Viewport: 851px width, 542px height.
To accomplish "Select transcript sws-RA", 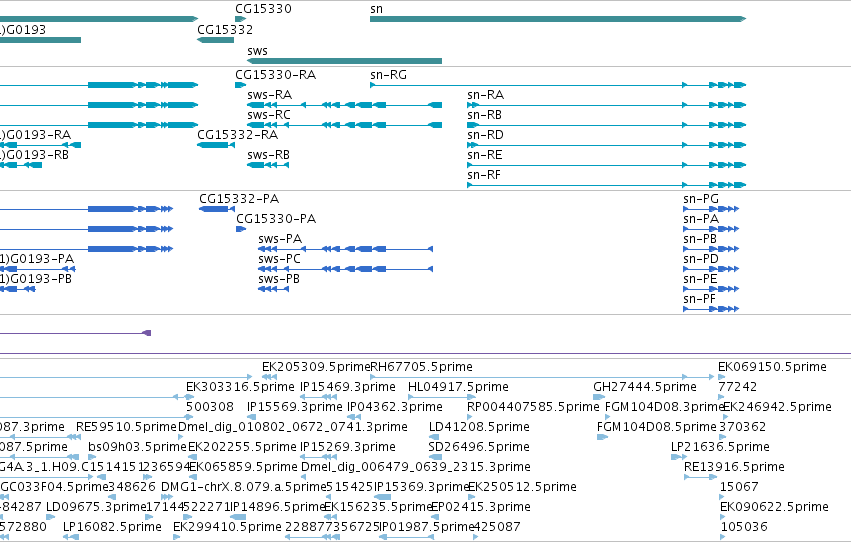I will (x=344, y=105).
